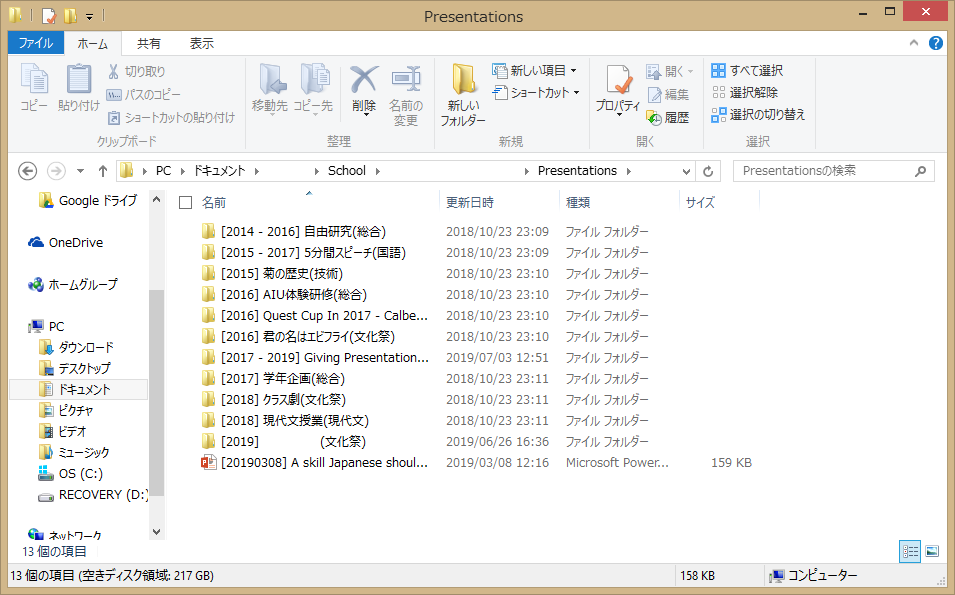The width and height of the screenshot is (955, 595).
Task: Switch to the View (表示) ribbon tab
Action: [x=201, y=43]
